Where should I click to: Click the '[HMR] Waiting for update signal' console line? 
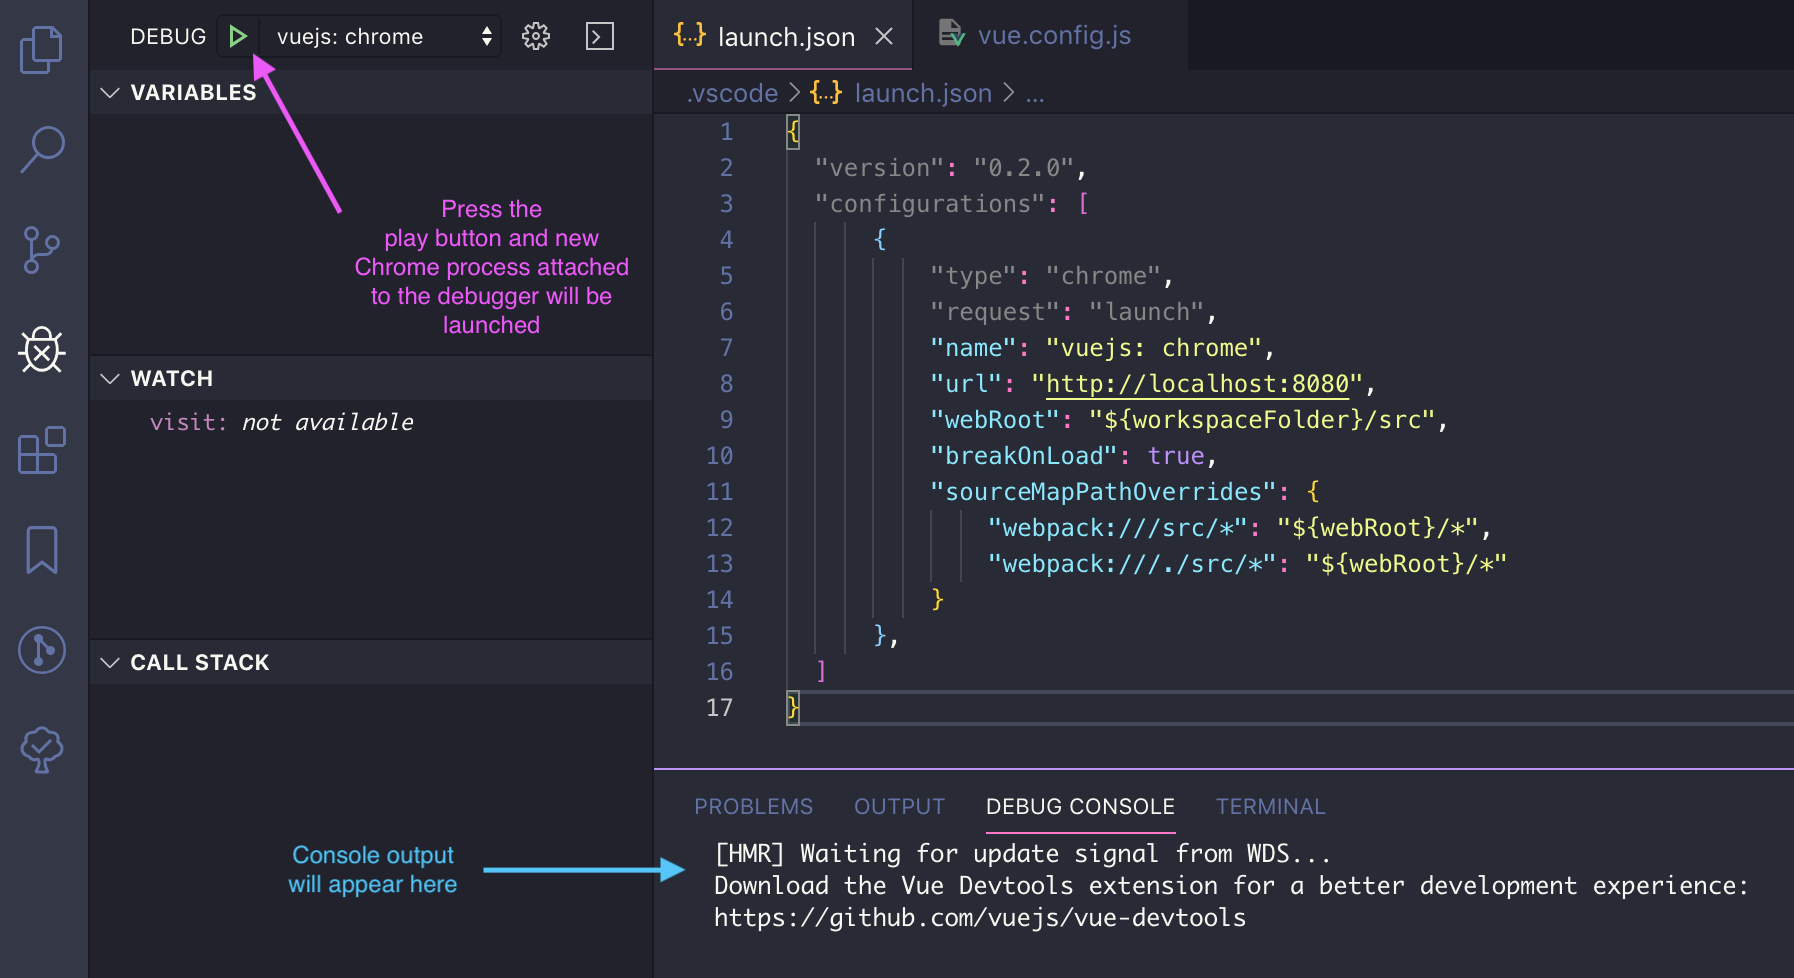pyautogui.click(x=1023, y=854)
